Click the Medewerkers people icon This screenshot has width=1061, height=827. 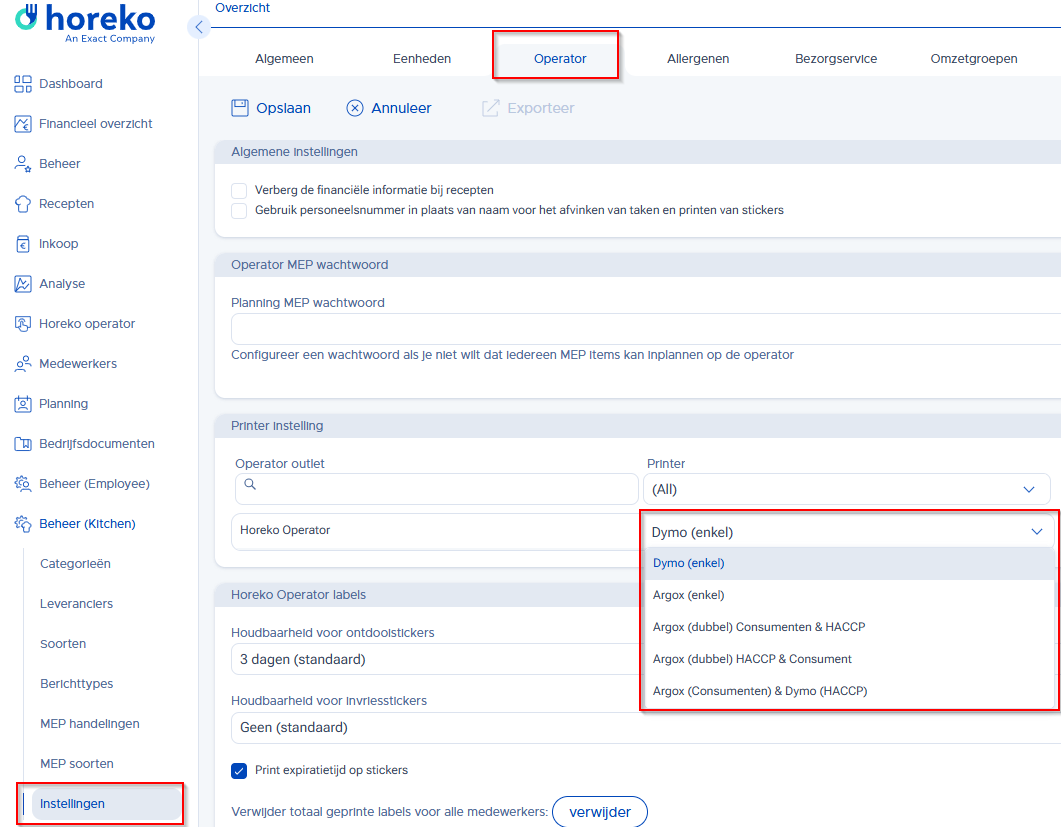23,363
